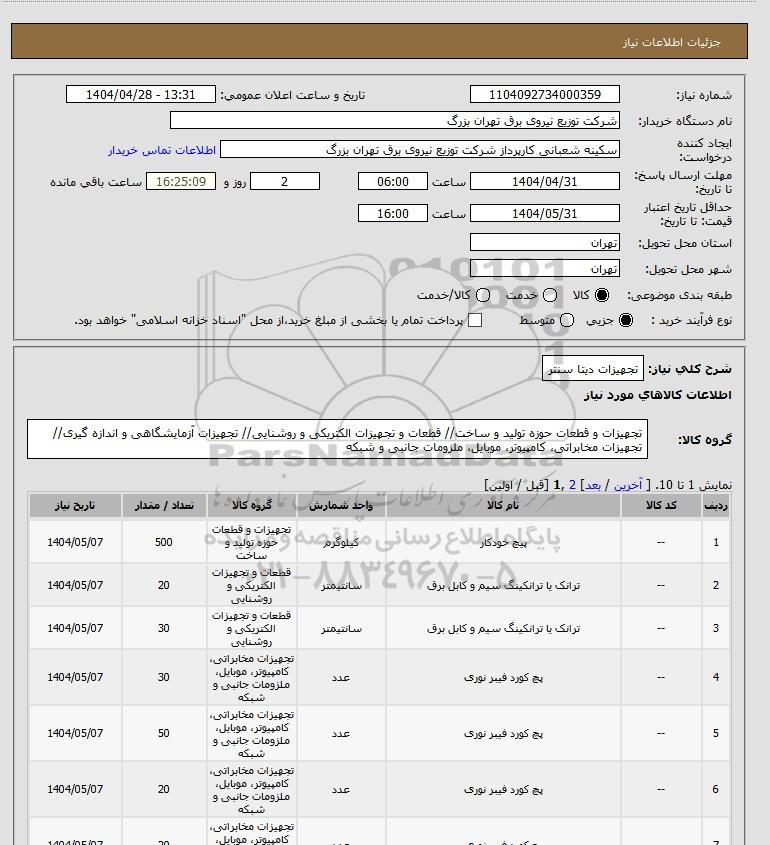The height and width of the screenshot is (845, 770).
Task: Go to page 2 of the items list
Action: coord(572,485)
